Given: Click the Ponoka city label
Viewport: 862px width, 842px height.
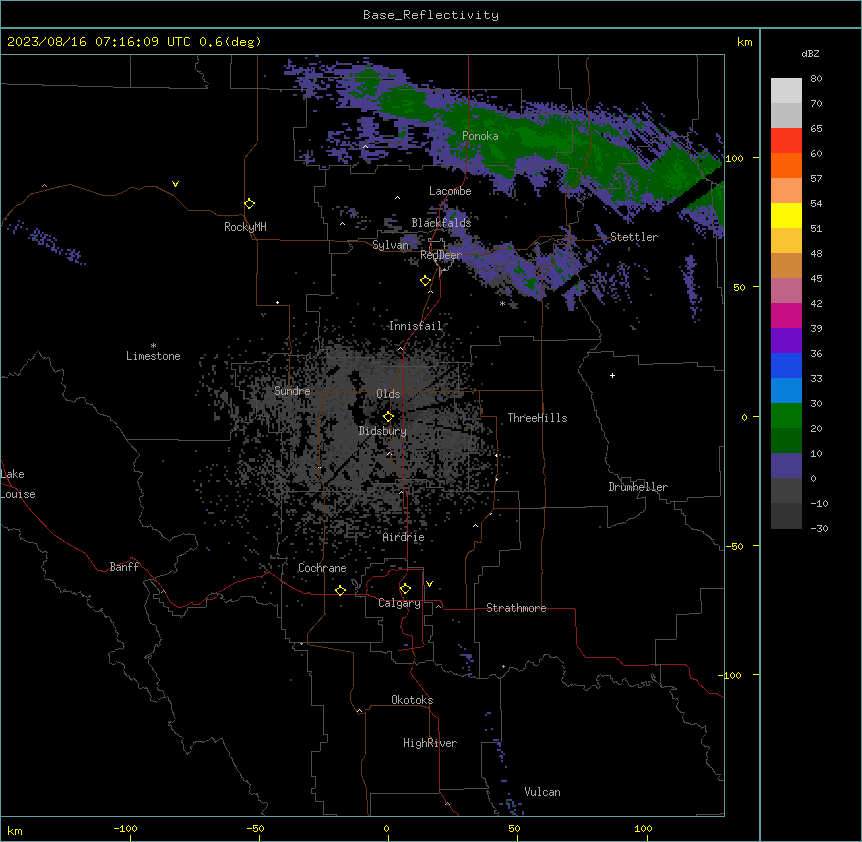Looking at the screenshot, I should click(x=480, y=136).
